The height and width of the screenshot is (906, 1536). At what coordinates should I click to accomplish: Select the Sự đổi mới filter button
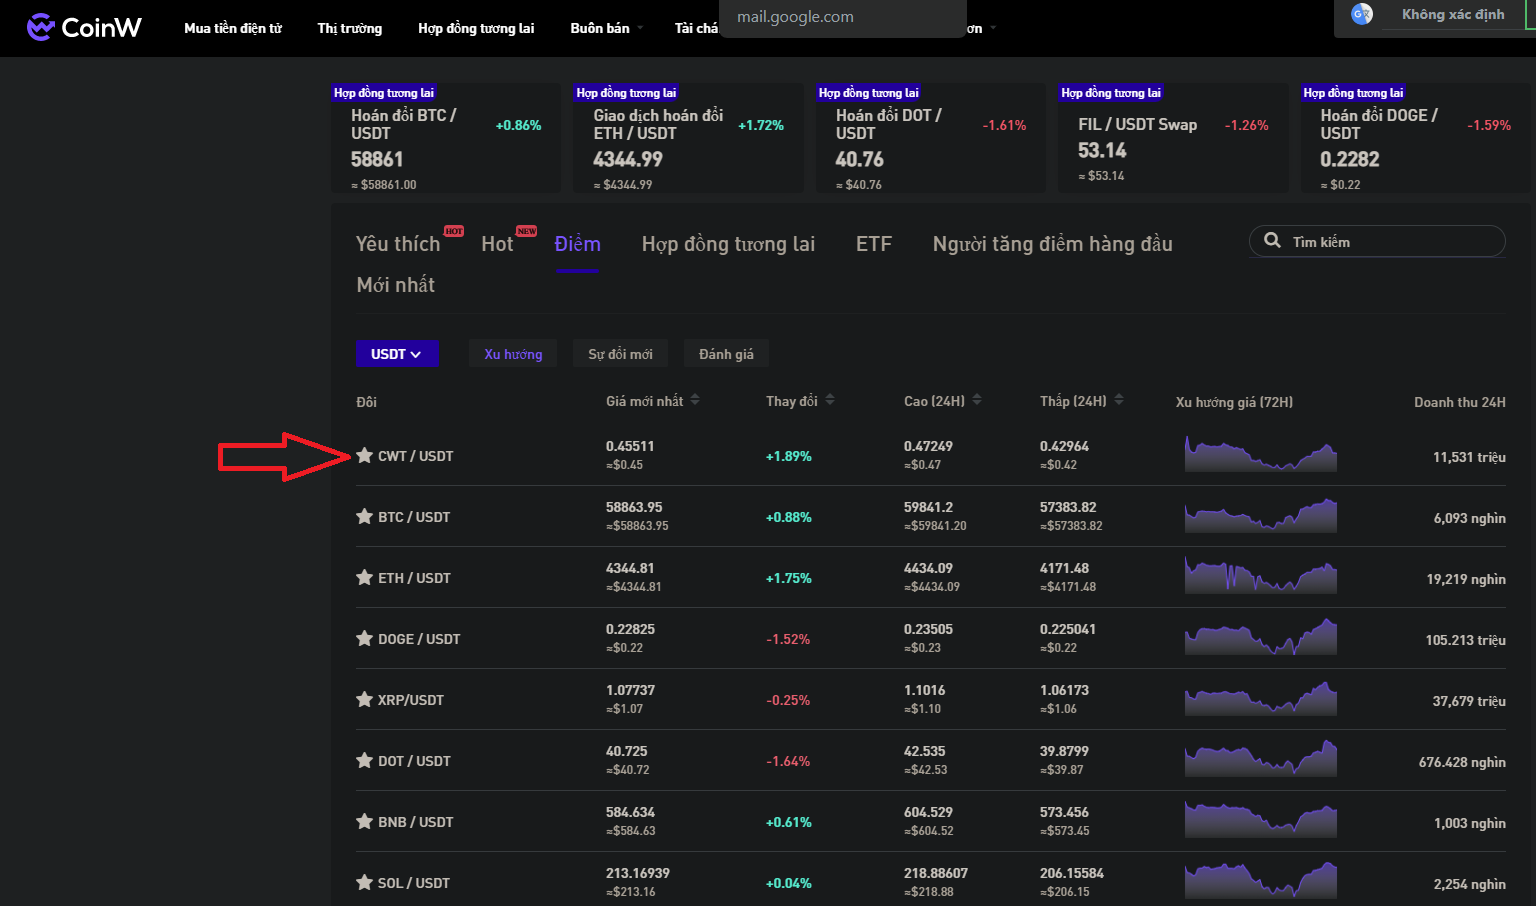coord(620,354)
